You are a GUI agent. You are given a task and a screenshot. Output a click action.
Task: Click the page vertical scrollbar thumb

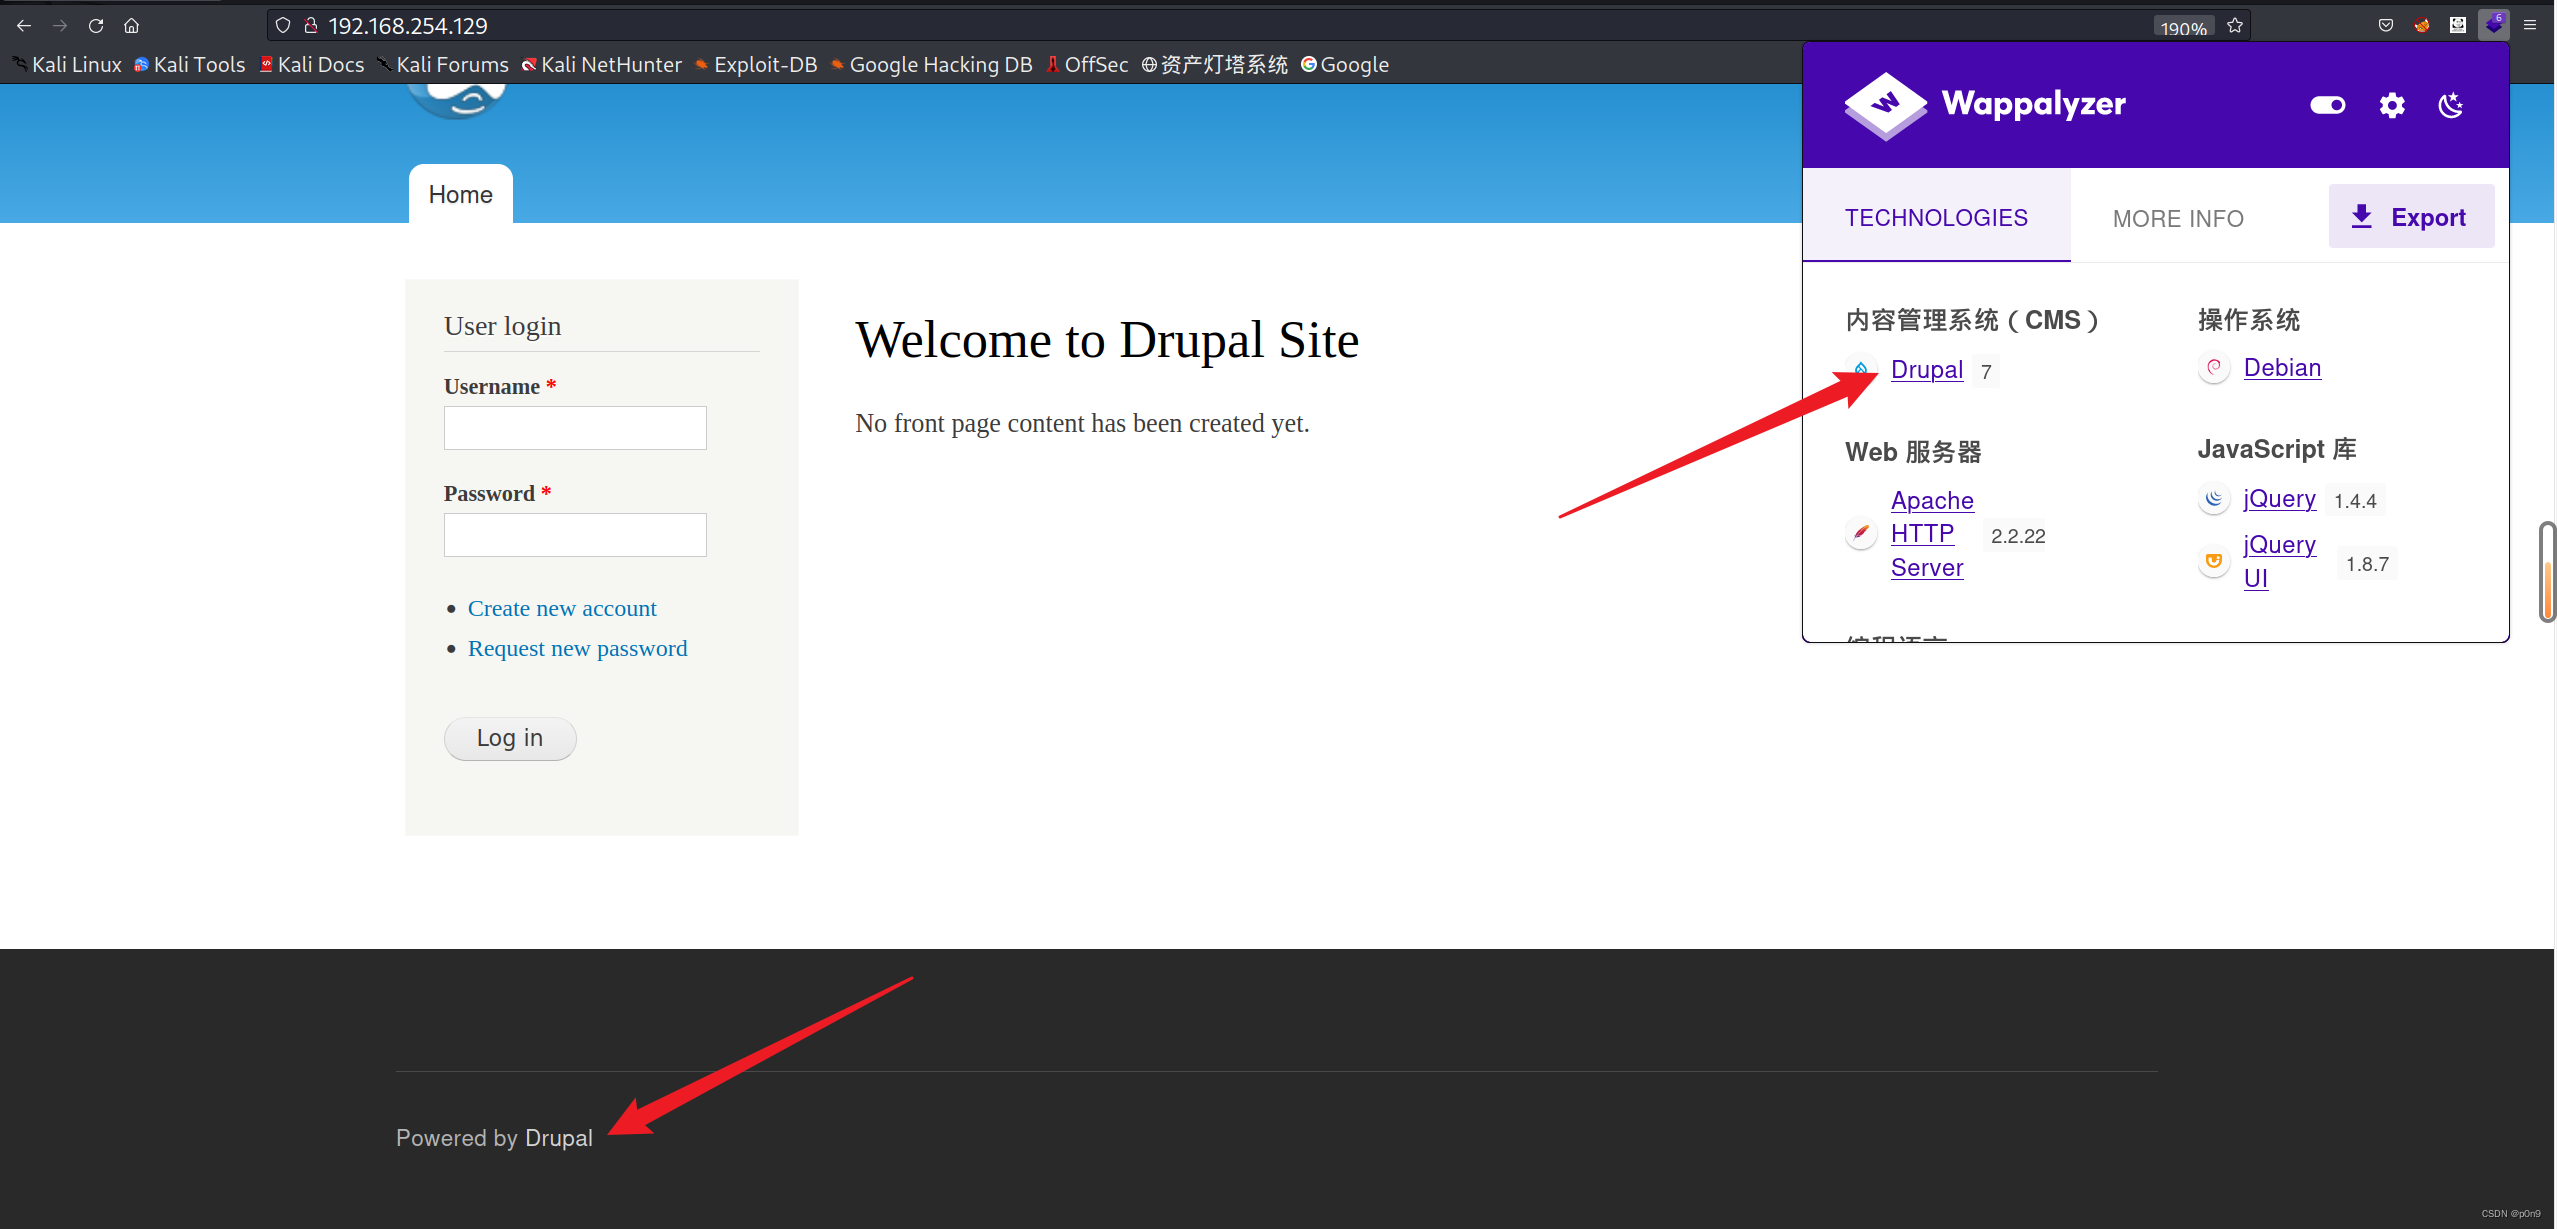pyautogui.click(x=2546, y=571)
